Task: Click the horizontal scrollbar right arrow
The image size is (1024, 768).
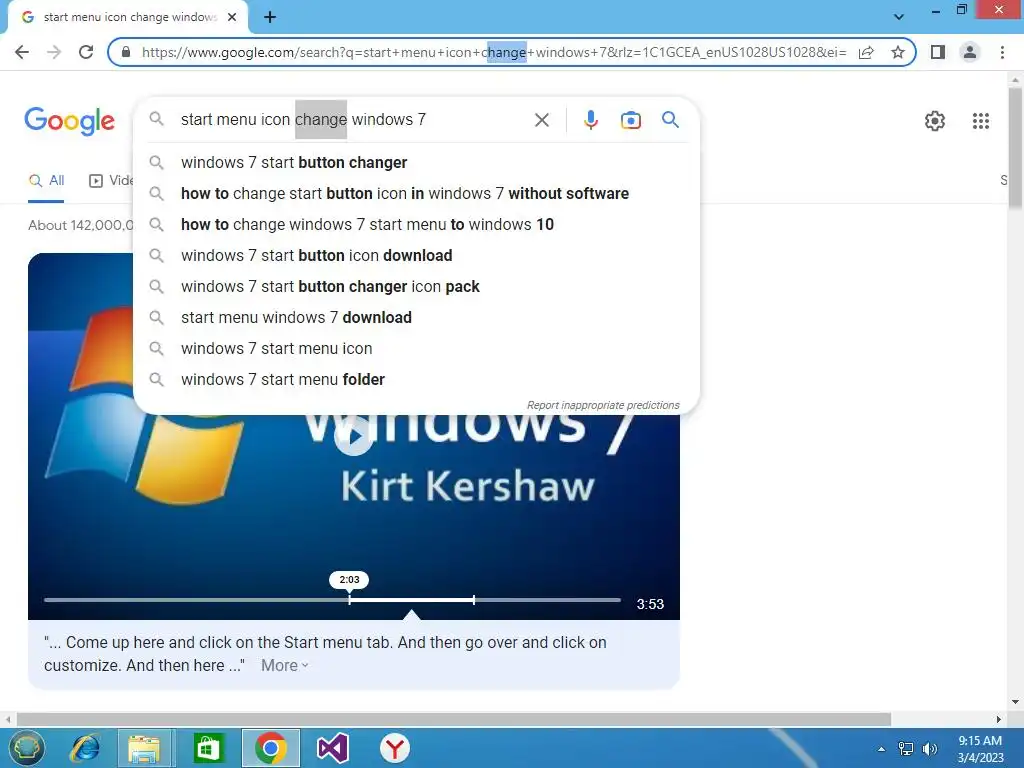Action: click(x=999, y=719)
